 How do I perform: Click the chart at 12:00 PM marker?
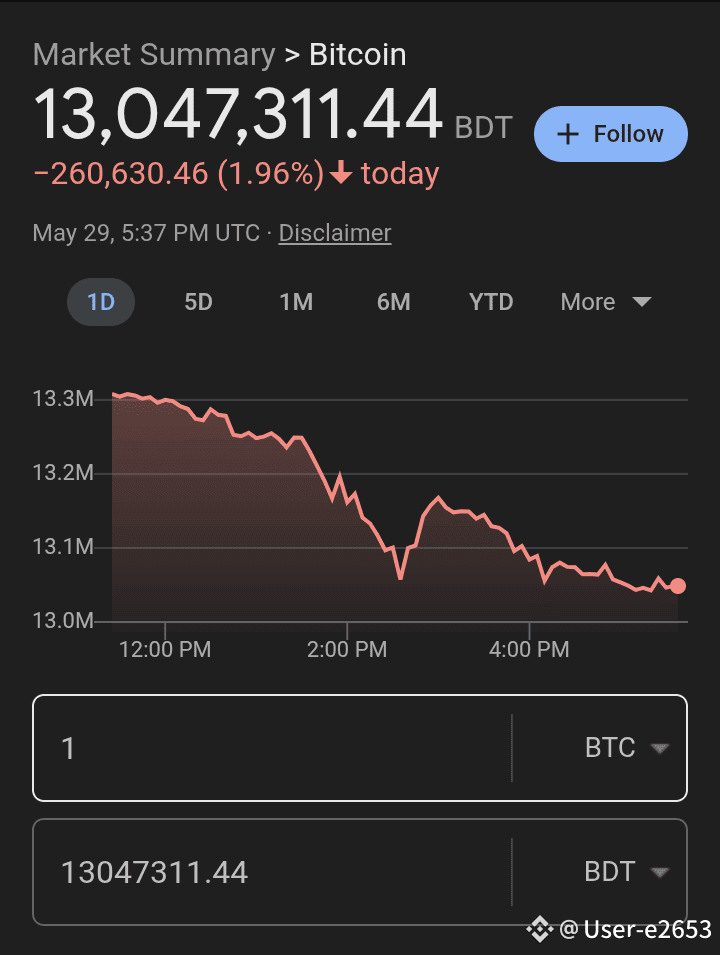coord(165,649)
